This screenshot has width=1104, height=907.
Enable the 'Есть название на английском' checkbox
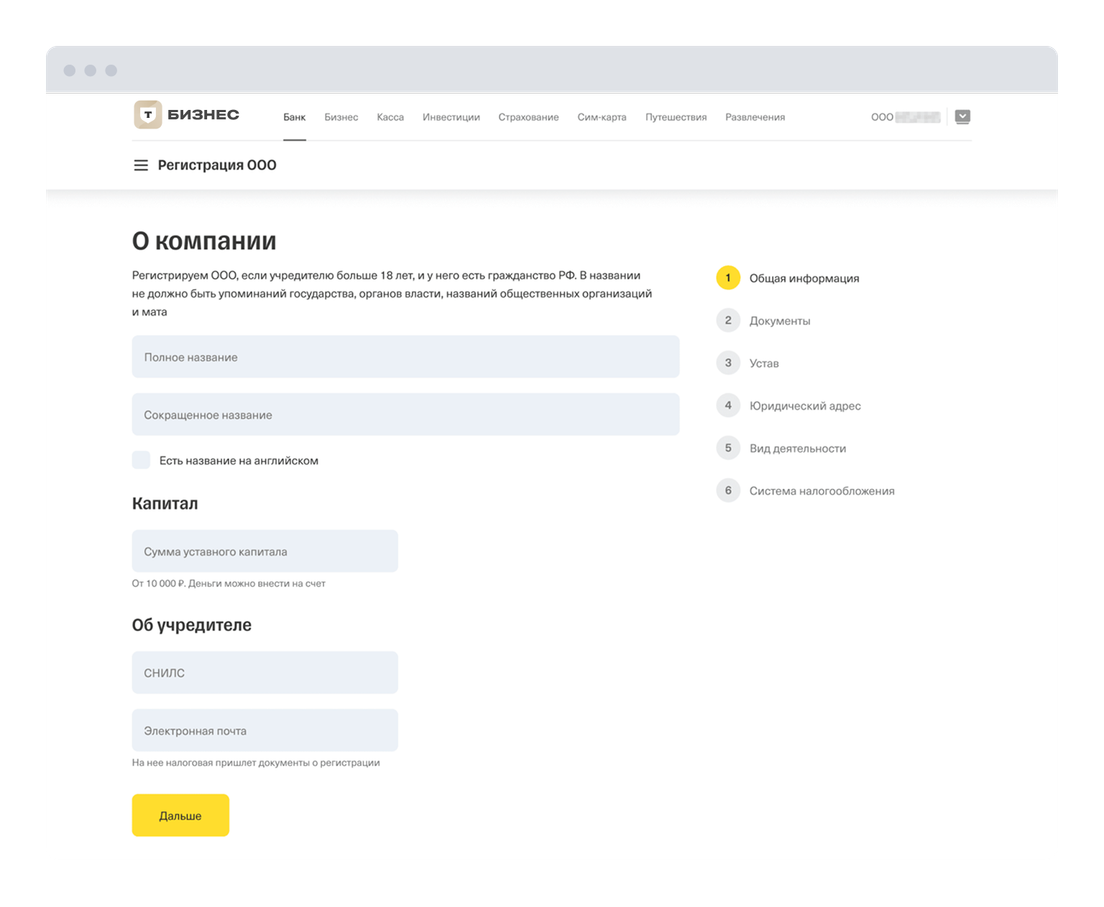point(141,460)
